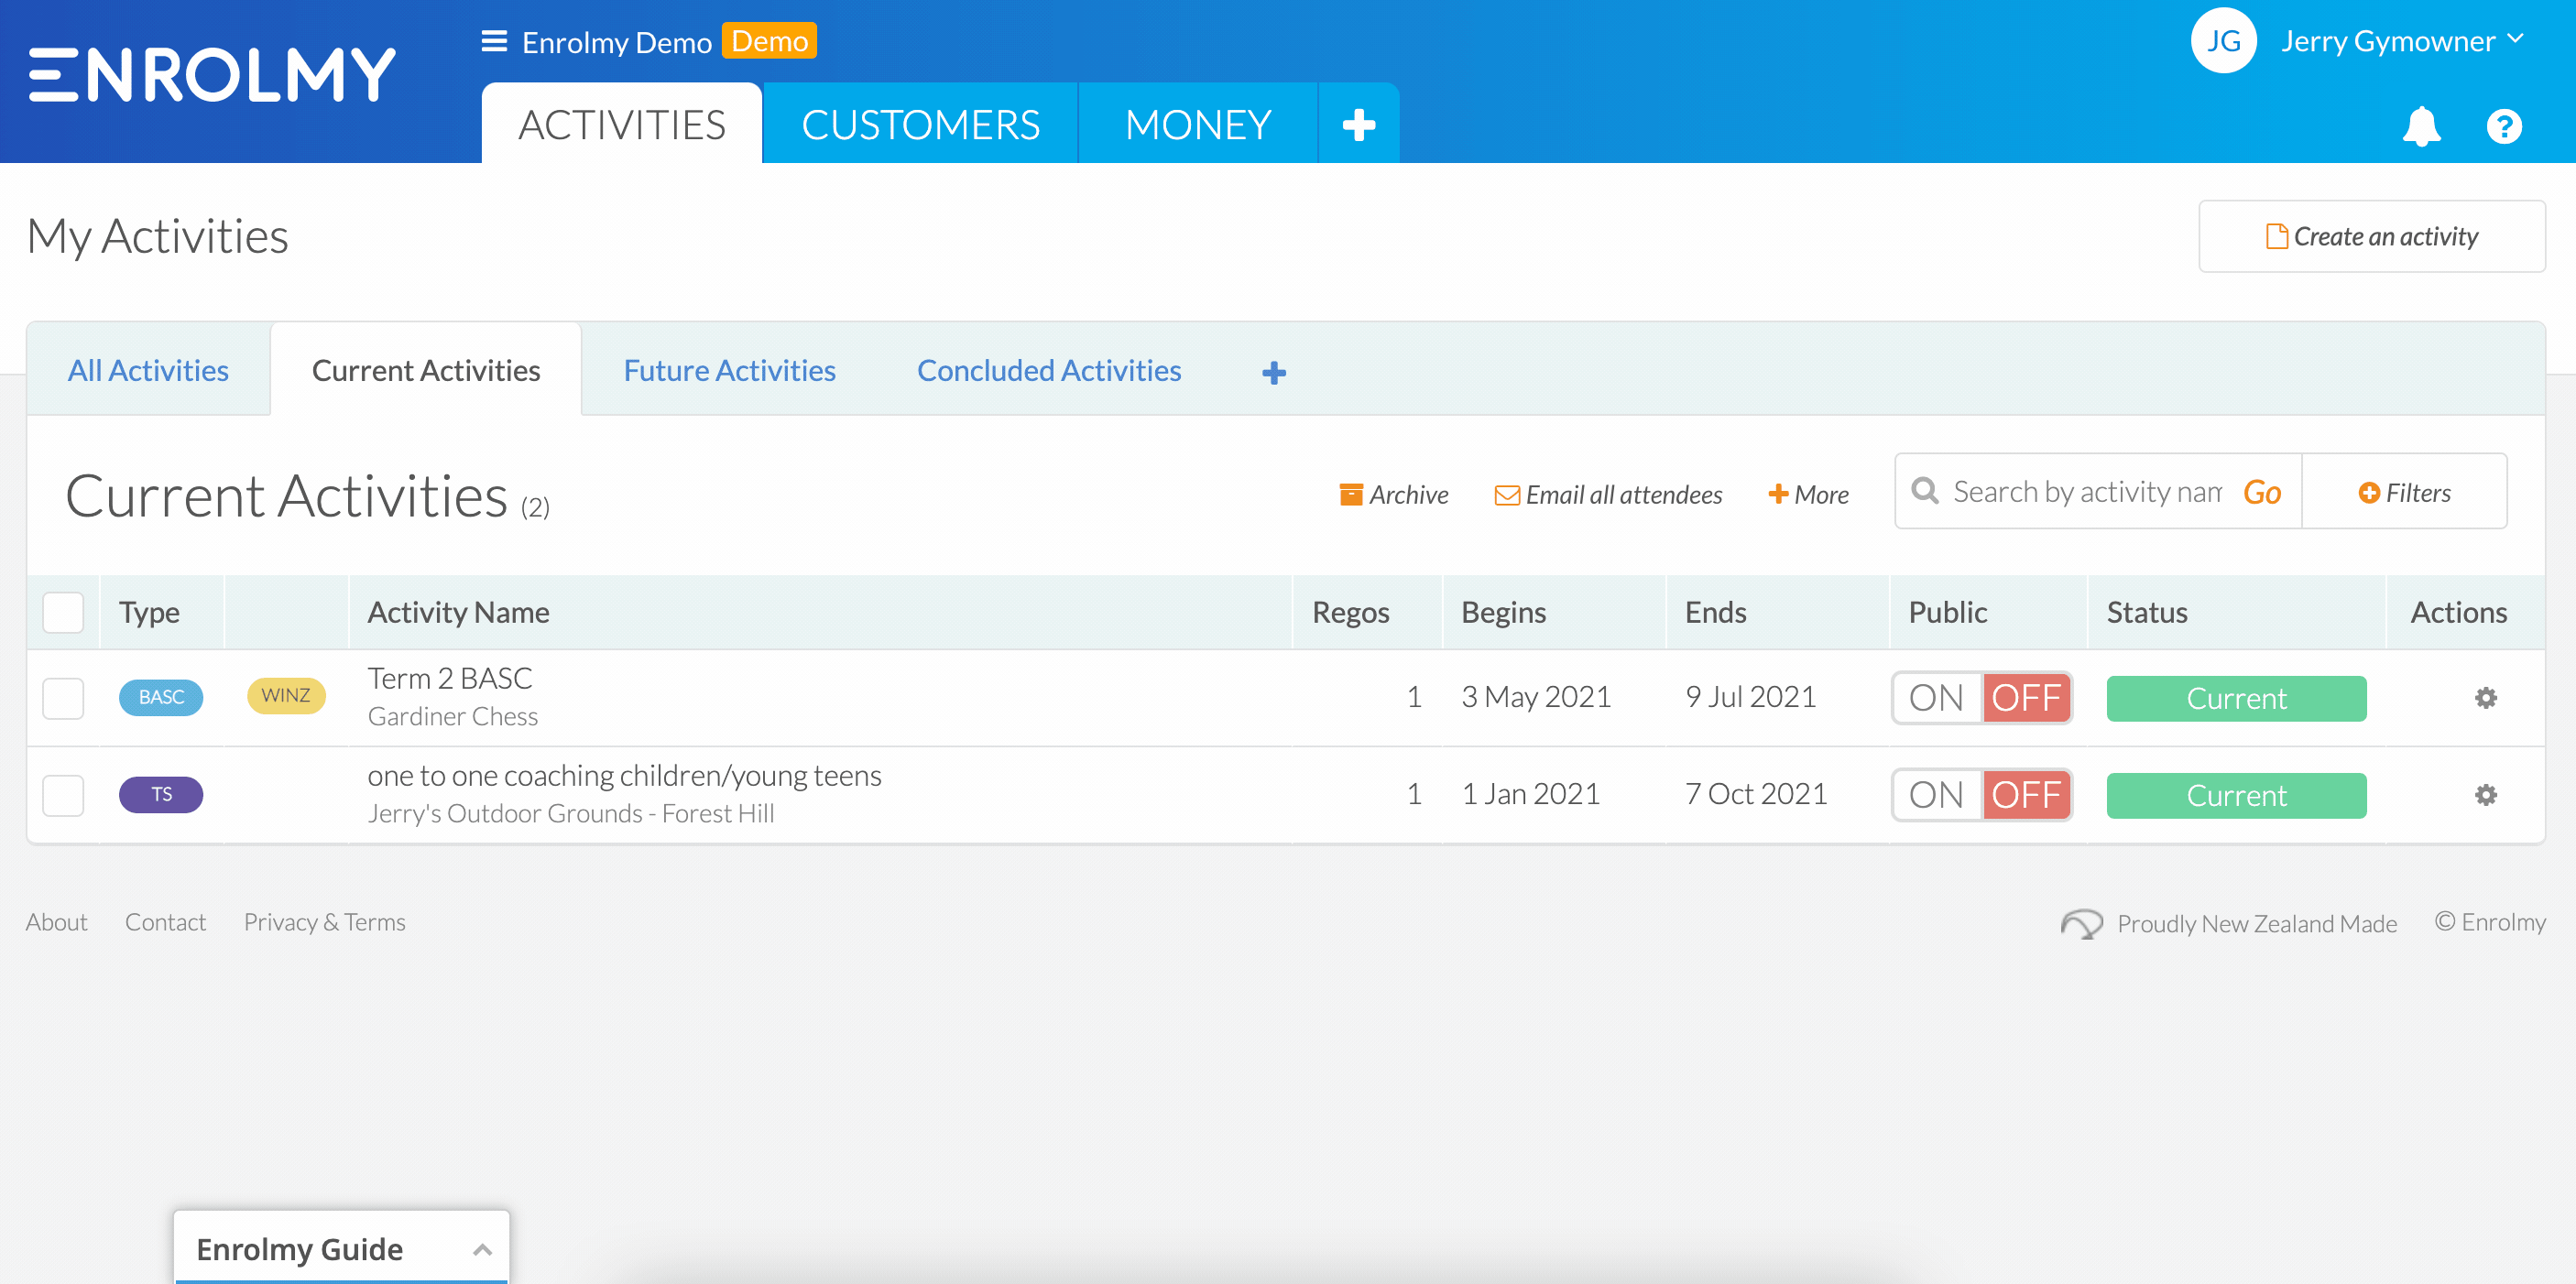Click the BASC type badge
The width and height of the screenshot is (2576, 1284).
pyautogui.click(x=161, y=696)
